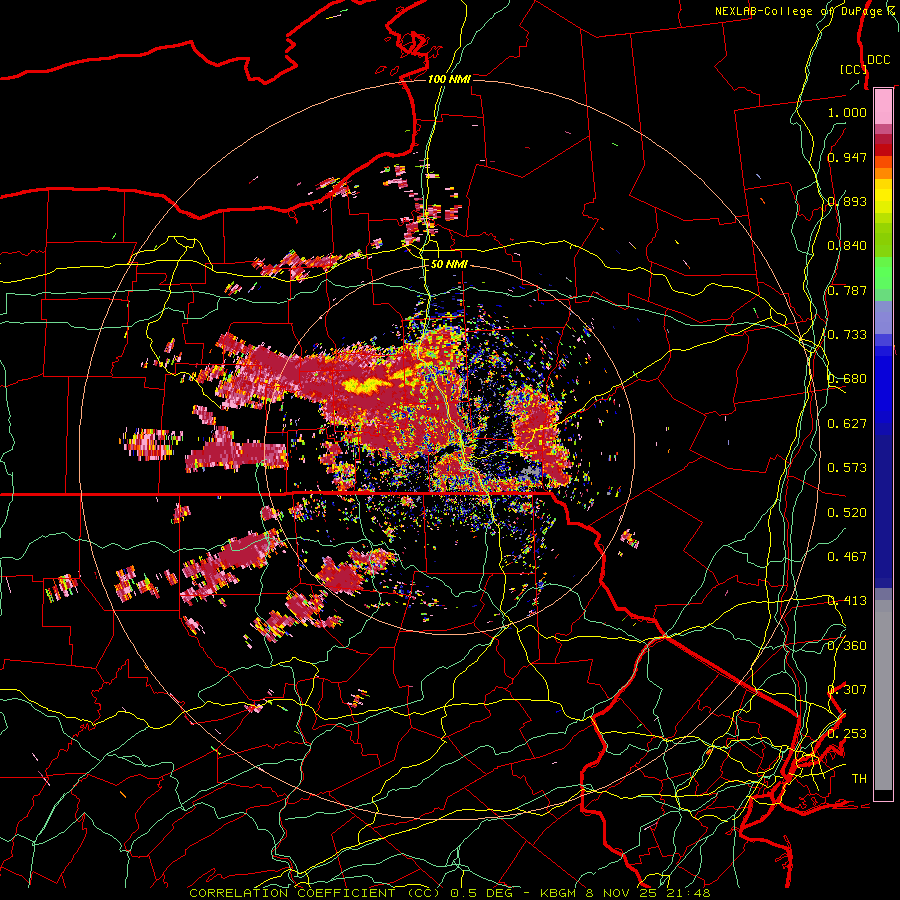The width and height of the screenshot is (900, 900).
Task: Select the 0.520 scale value
Action: [847, 513]
